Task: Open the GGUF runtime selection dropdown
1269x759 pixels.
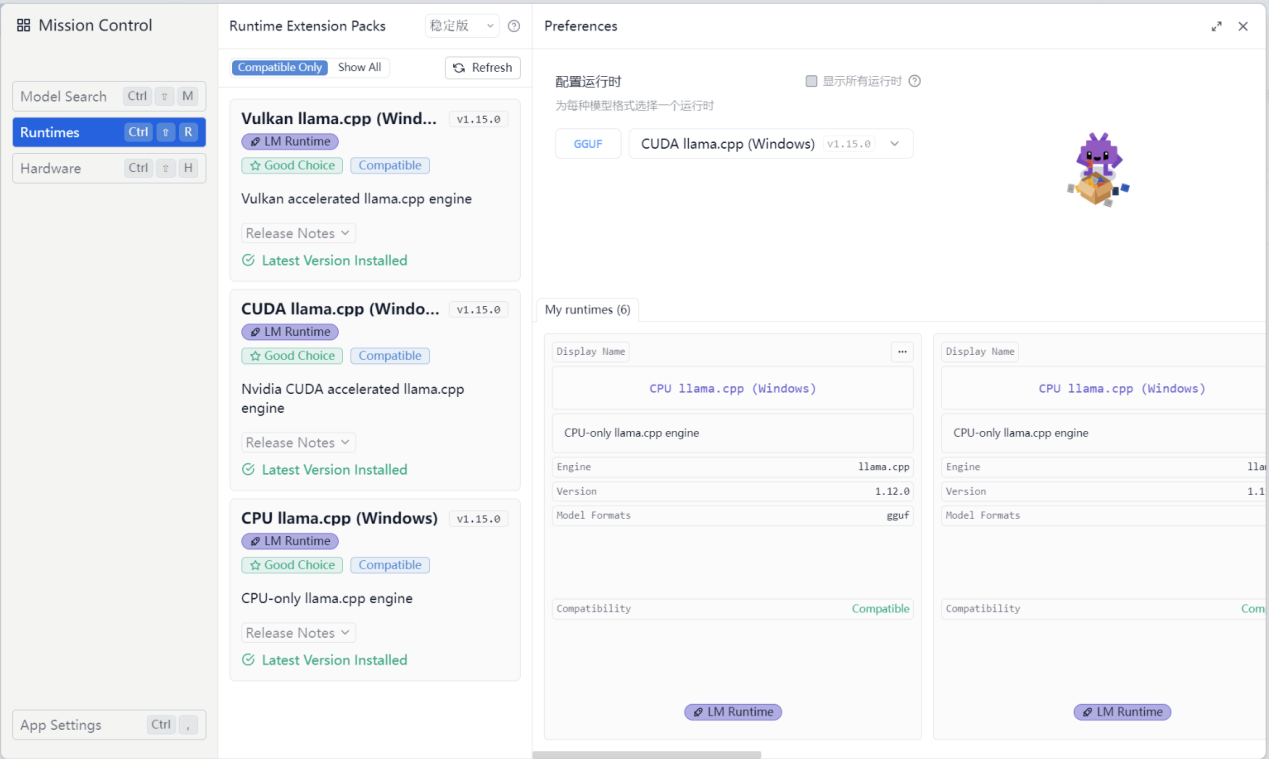Action: click(770, 144)
